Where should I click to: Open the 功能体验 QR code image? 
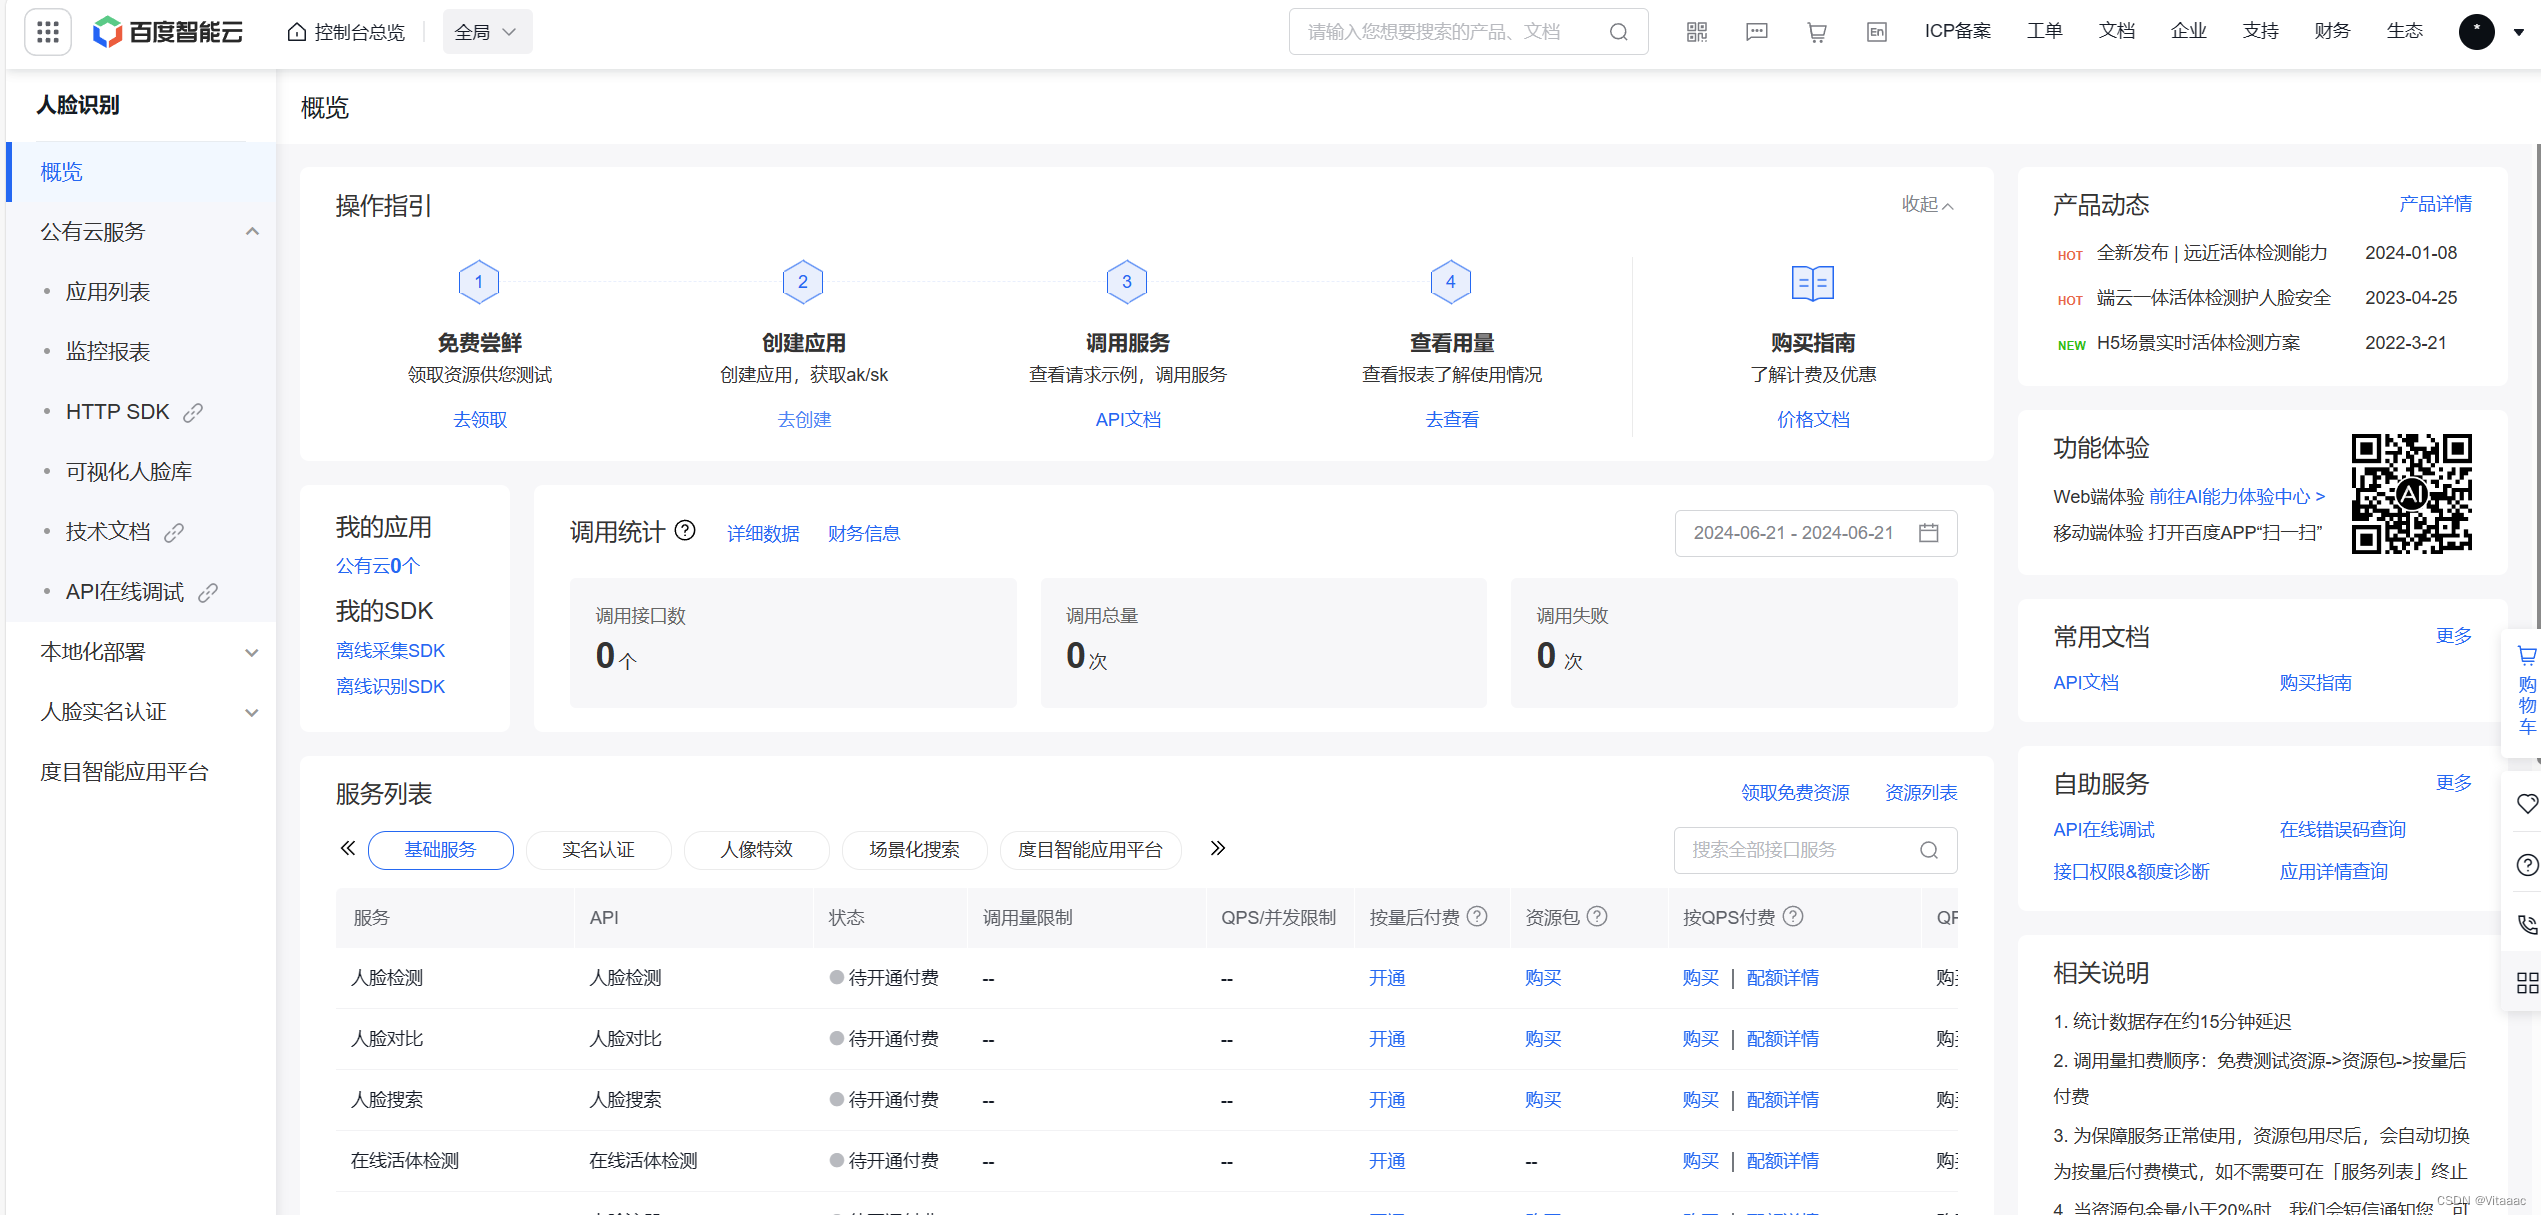[x=2412, y=493]
